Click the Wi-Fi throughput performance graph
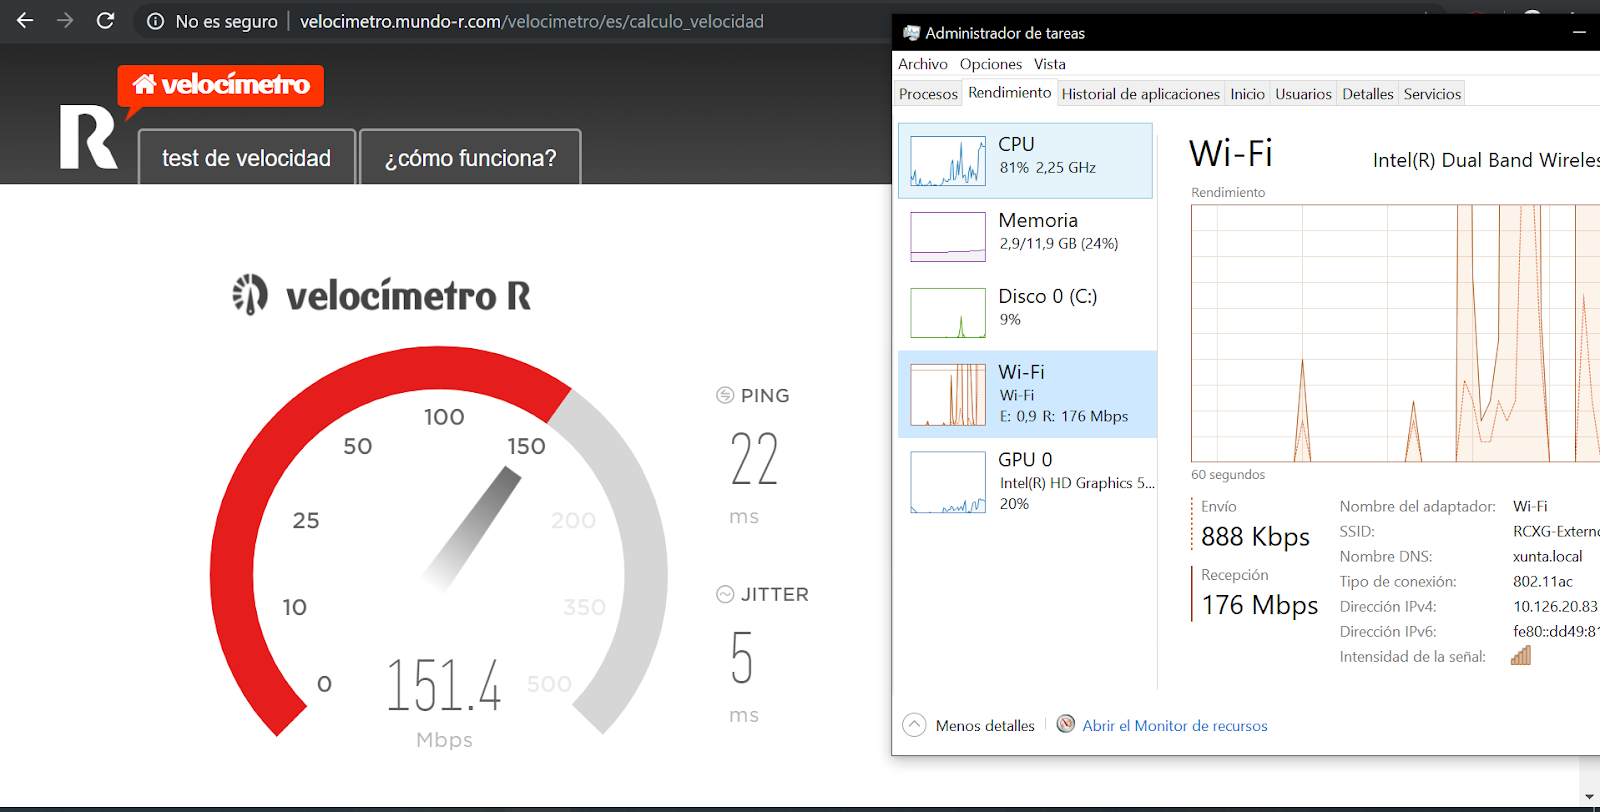The width and height of the screenshot is (1600, 812). 1395,333
